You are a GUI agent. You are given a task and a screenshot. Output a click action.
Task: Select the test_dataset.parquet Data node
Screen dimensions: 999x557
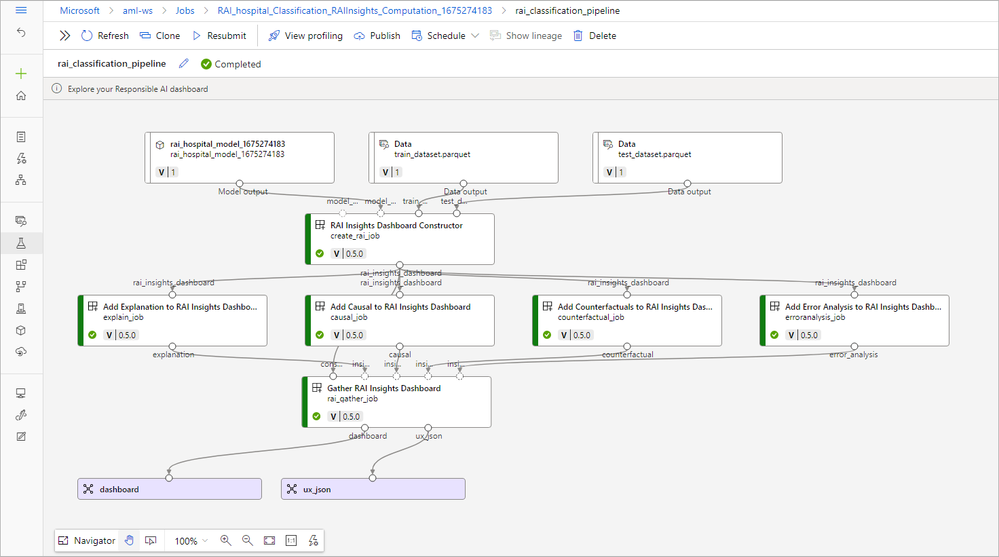687,157
